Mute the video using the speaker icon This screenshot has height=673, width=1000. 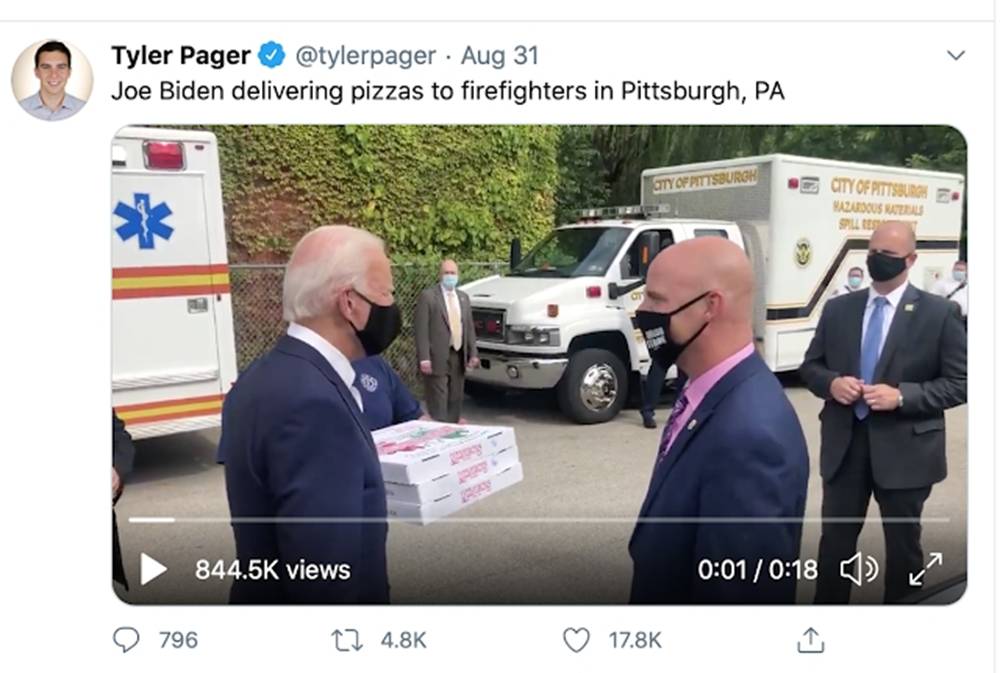(858, 568)
